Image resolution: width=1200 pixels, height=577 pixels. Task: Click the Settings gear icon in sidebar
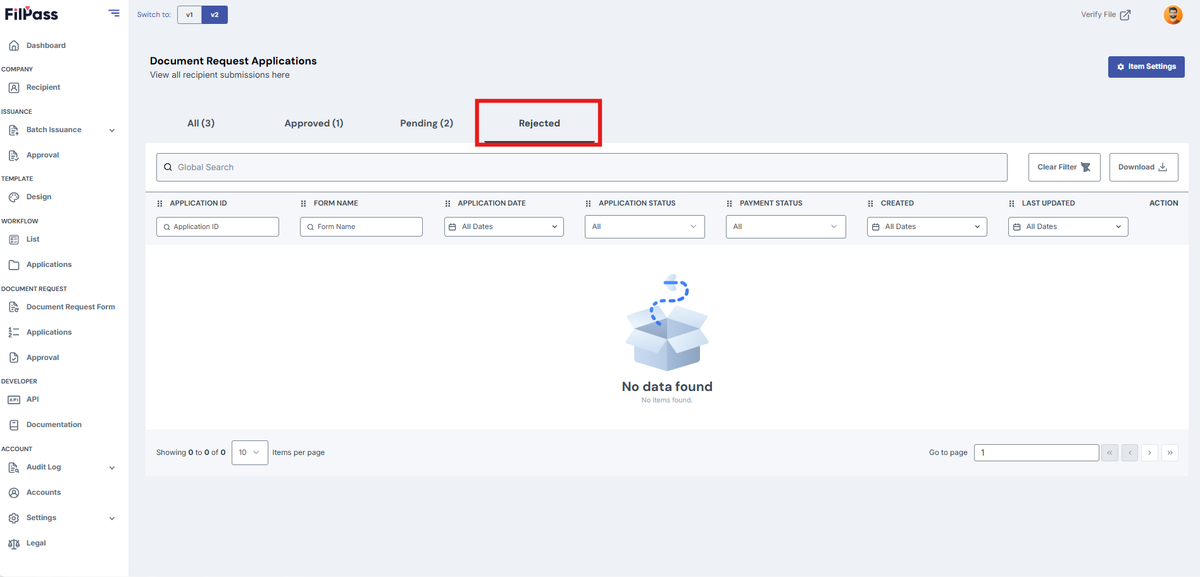point(14,518)
